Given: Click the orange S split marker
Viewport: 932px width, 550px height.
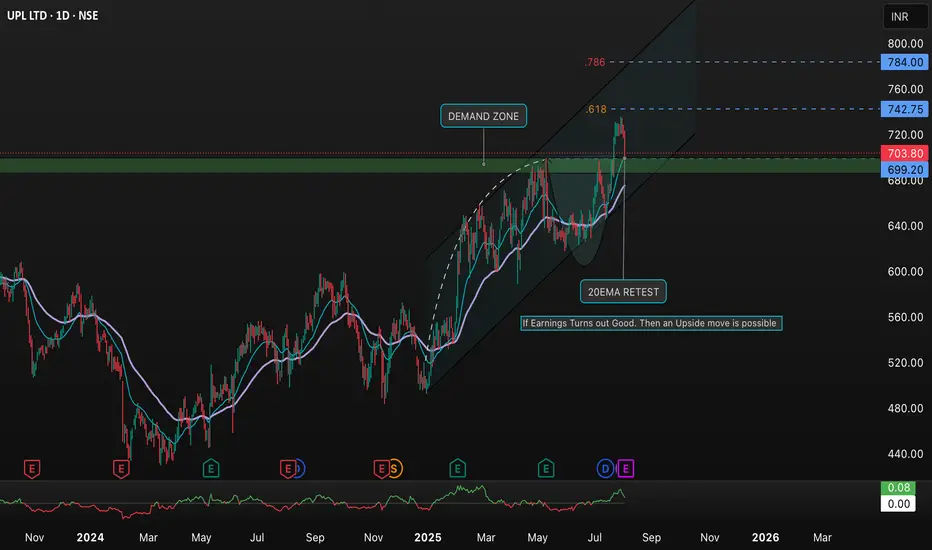Looking at the screenshot, I should [x=394, y=469].
